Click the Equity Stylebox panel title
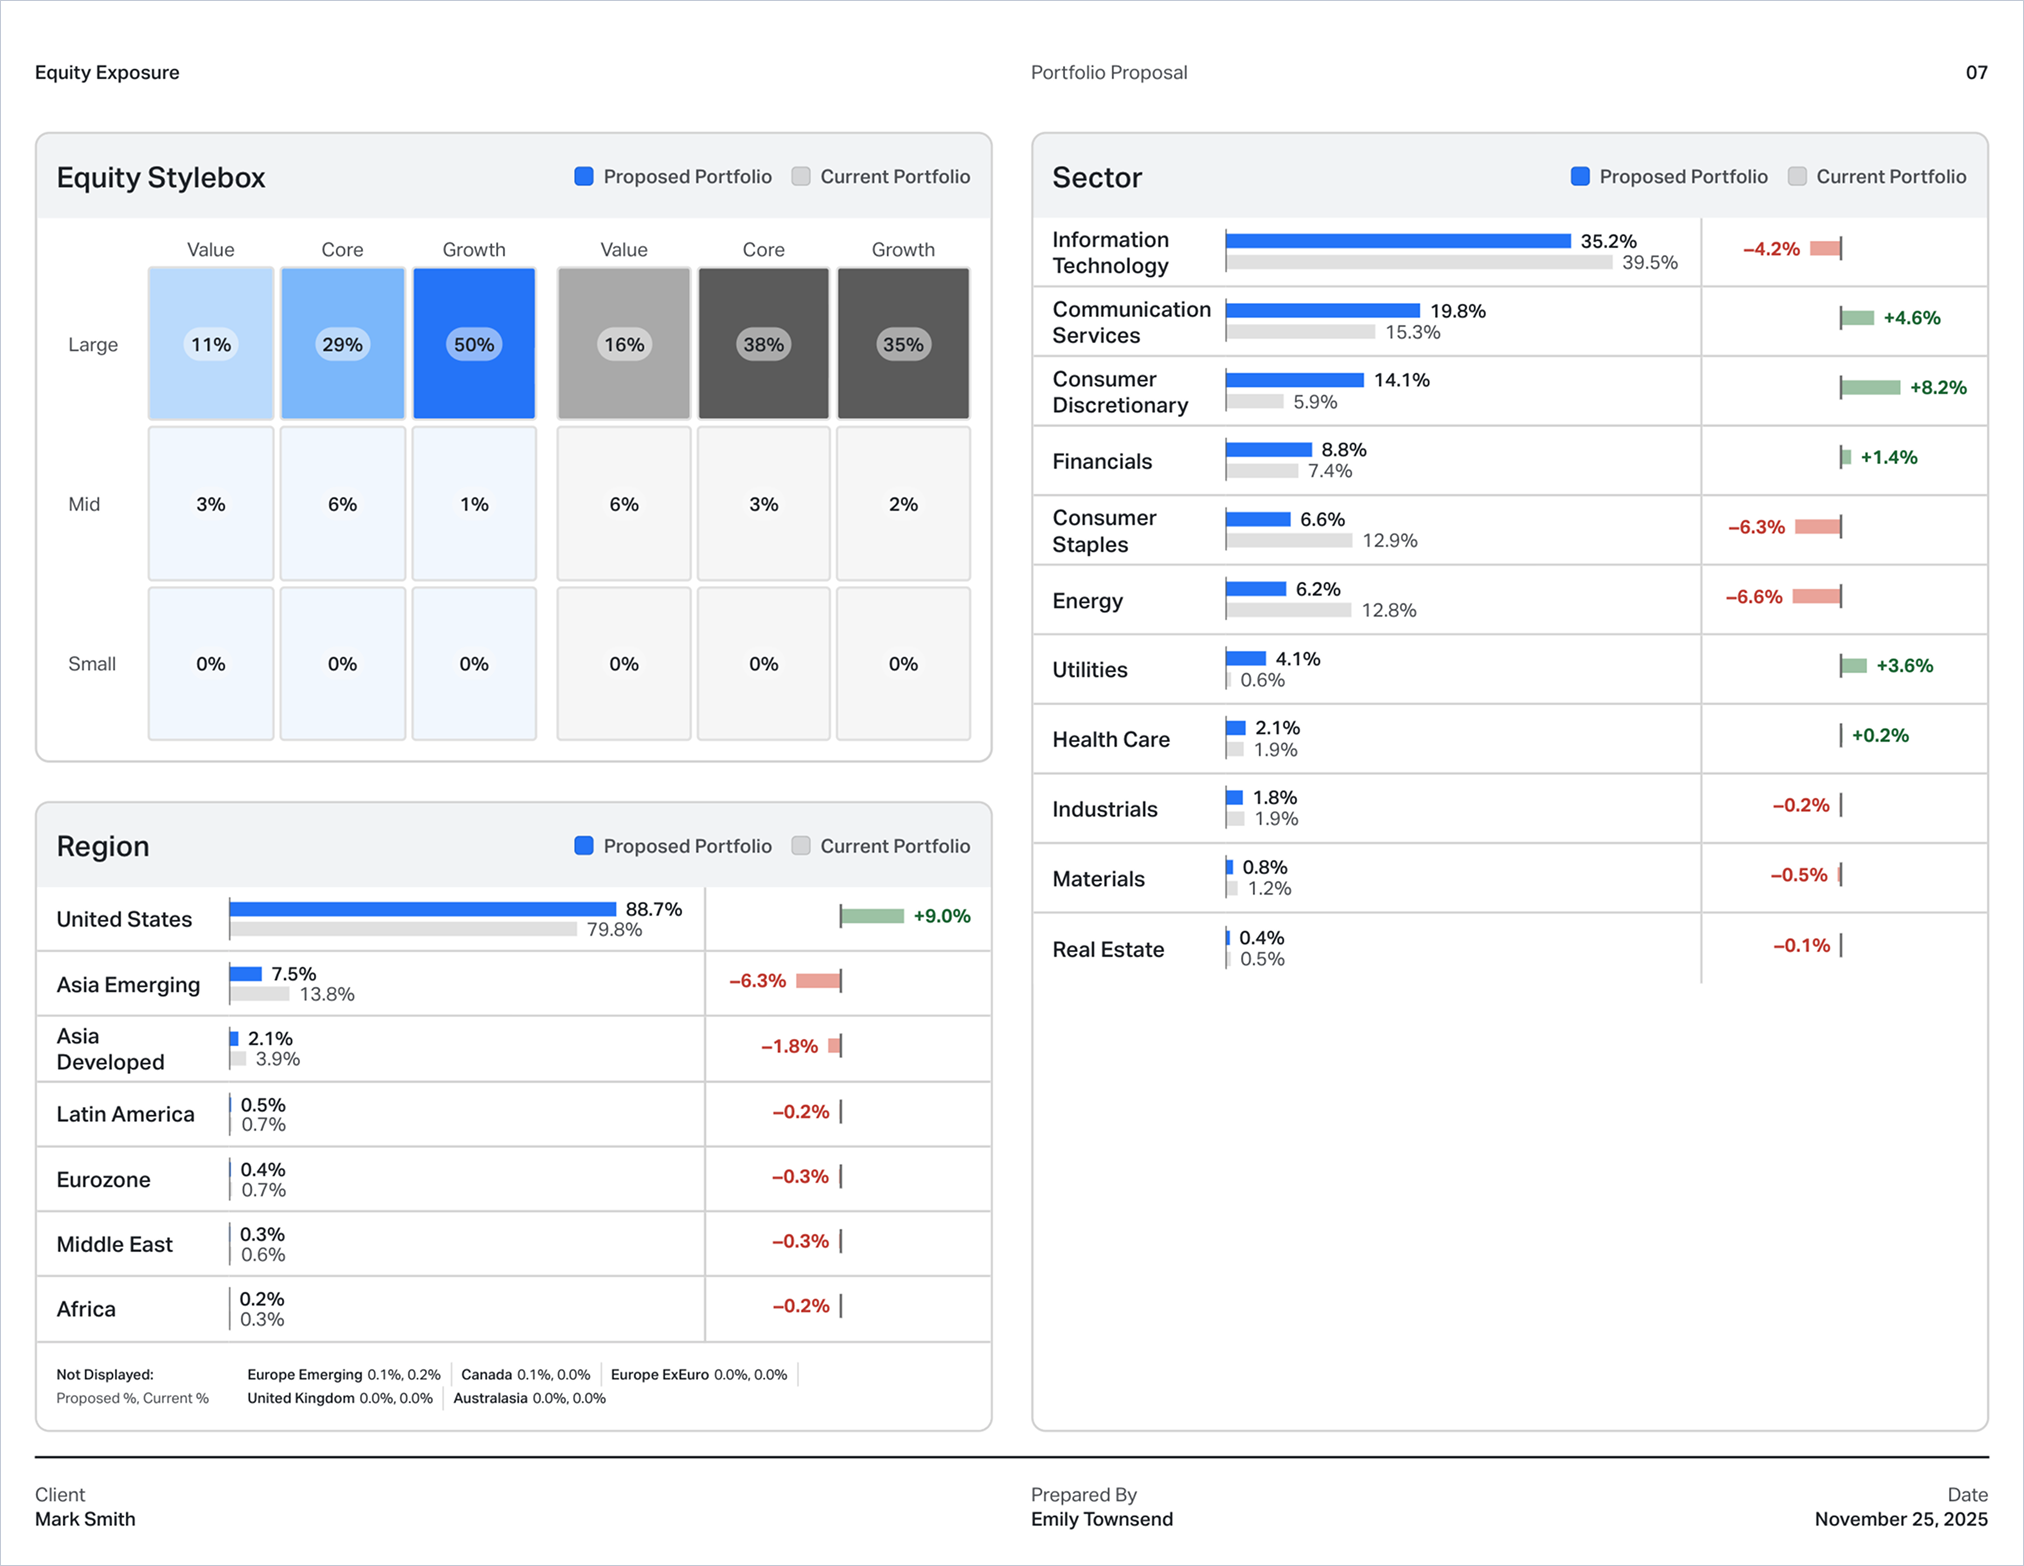 pos(161,178)
